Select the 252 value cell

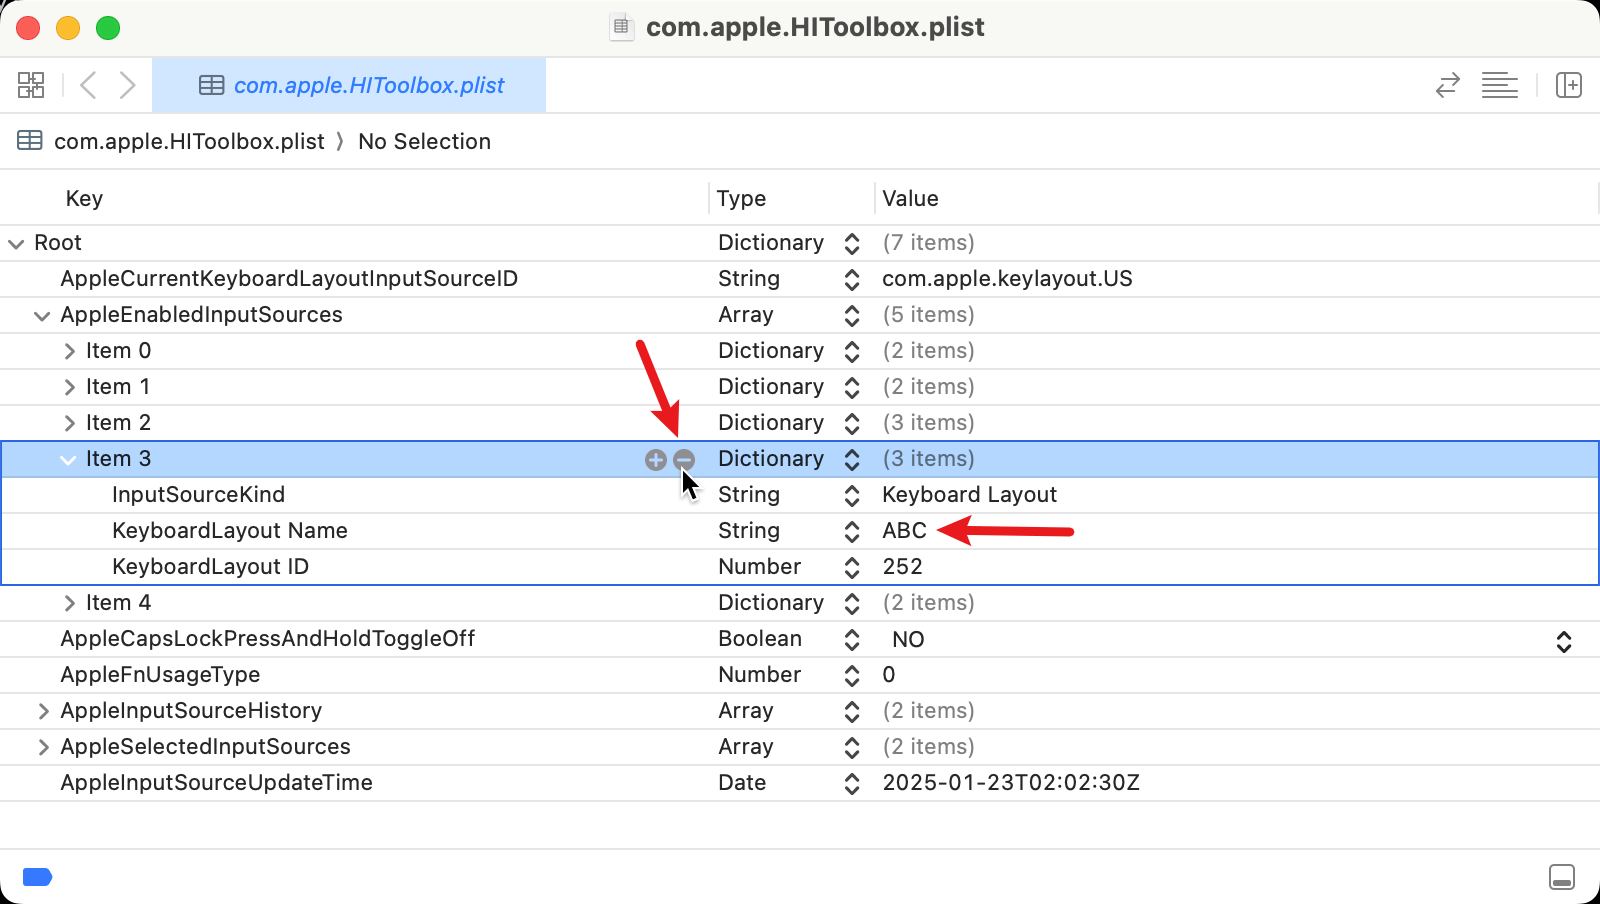pos(902,567)
